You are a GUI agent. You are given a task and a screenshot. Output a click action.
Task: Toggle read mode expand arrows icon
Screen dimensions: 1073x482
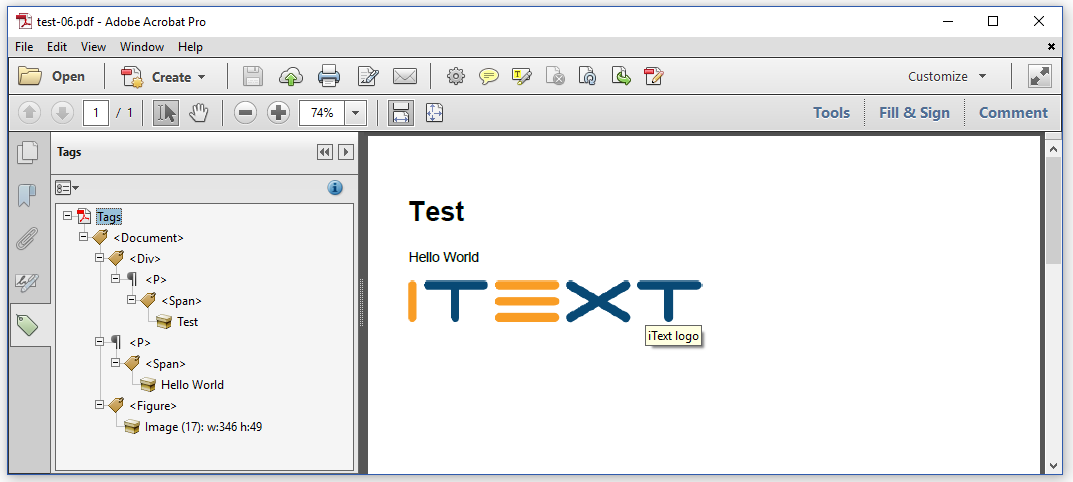(x=1040, y=77)
